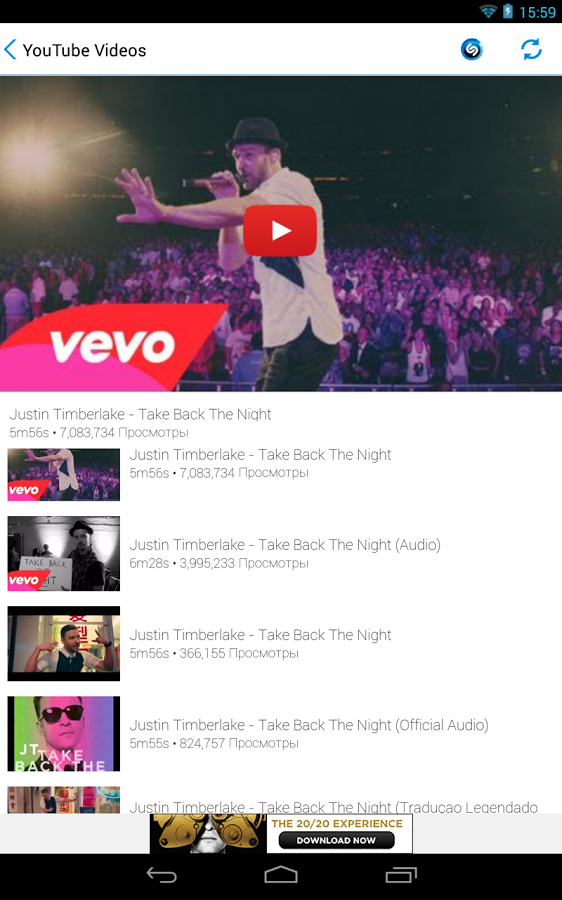The image size is (562, 900).
Task: Tap the DOWNLOAD NOW ad button
Action: pos(336,840)
